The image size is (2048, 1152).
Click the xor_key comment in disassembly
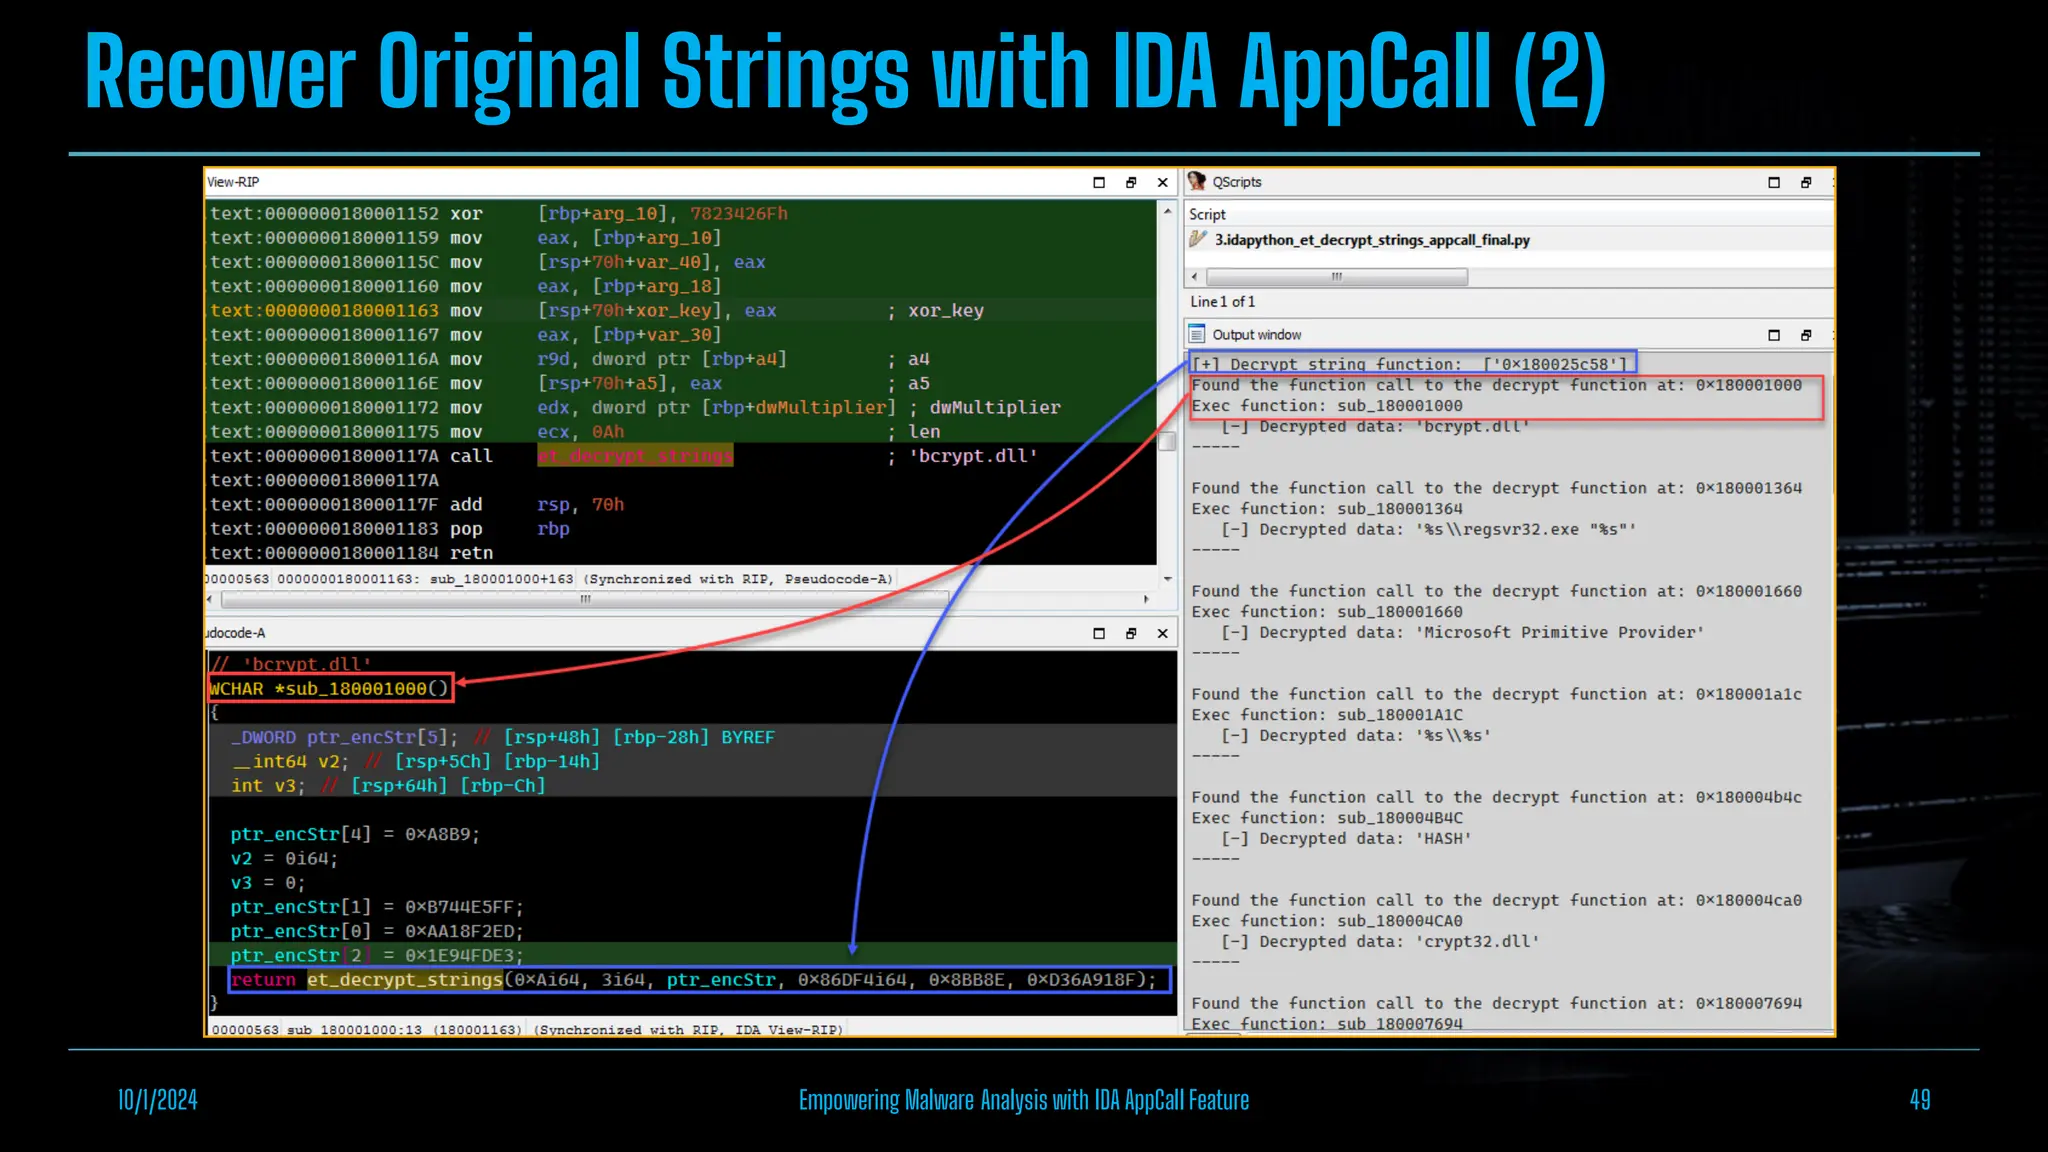[946, 311]
